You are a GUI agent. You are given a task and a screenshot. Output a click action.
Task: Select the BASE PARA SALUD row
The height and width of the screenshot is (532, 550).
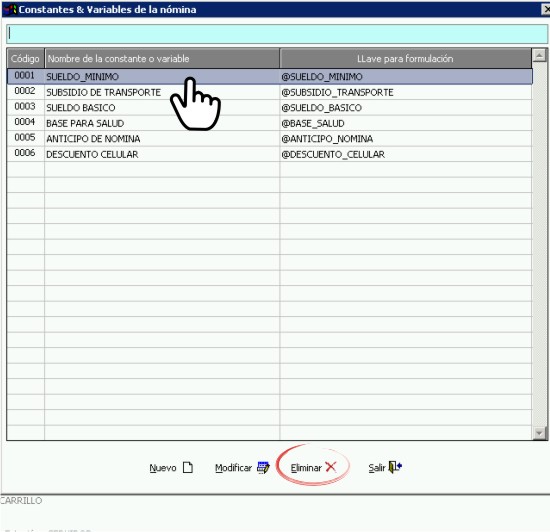[x=269, y=123]
